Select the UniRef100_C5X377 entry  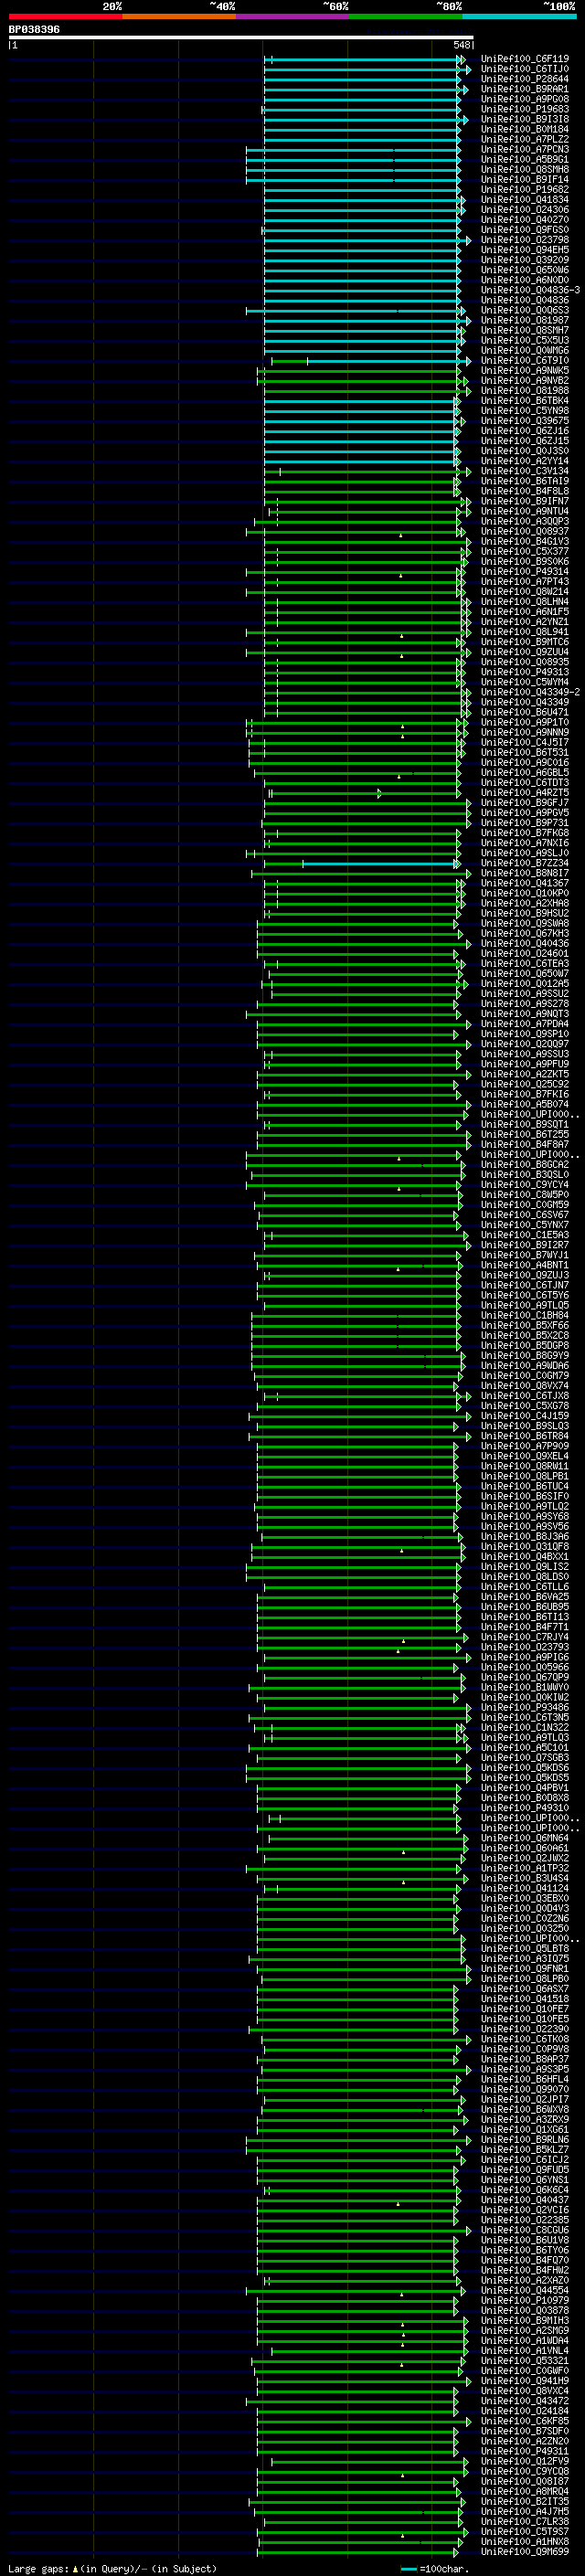525,552
